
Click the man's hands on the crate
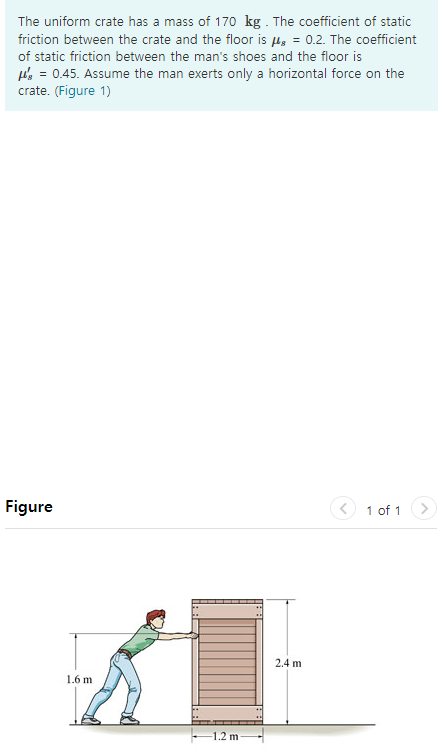tap(193, 635)
